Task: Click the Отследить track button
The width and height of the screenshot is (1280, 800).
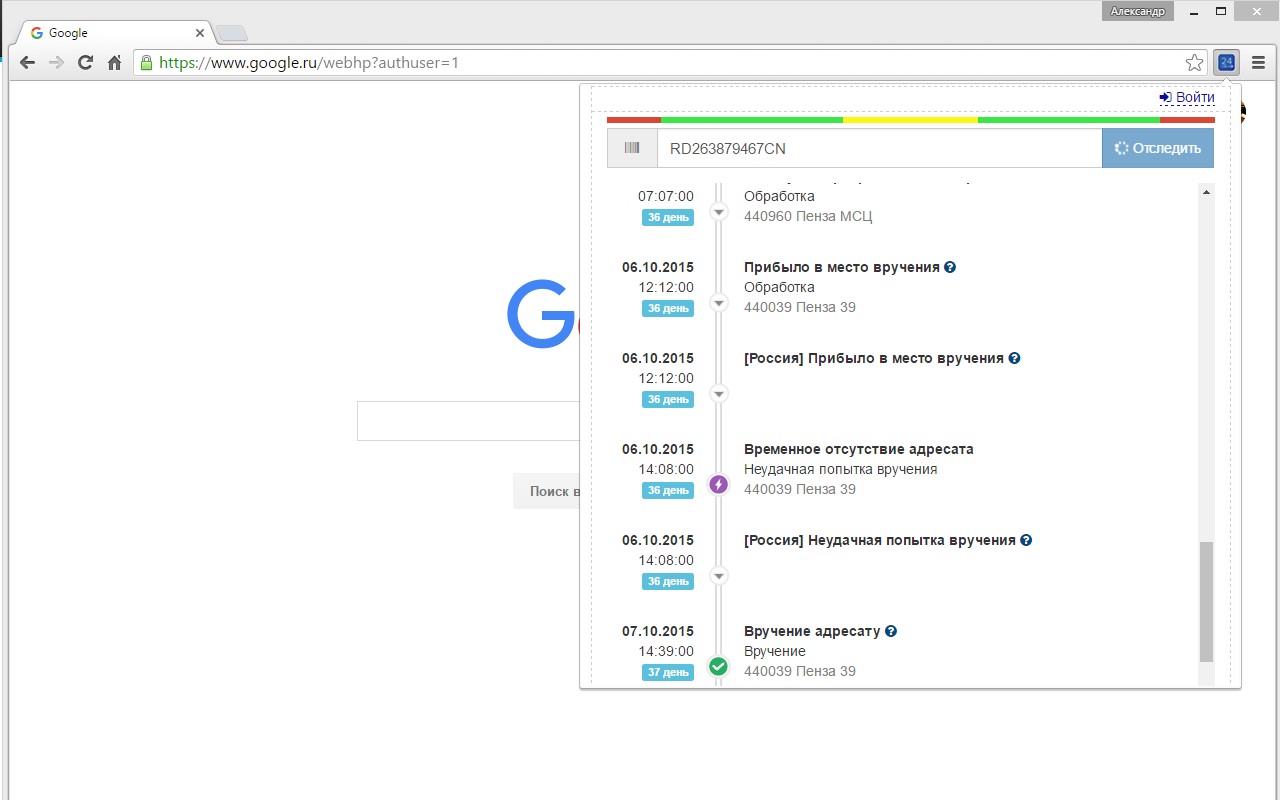Action: [x=1158, y=148]
